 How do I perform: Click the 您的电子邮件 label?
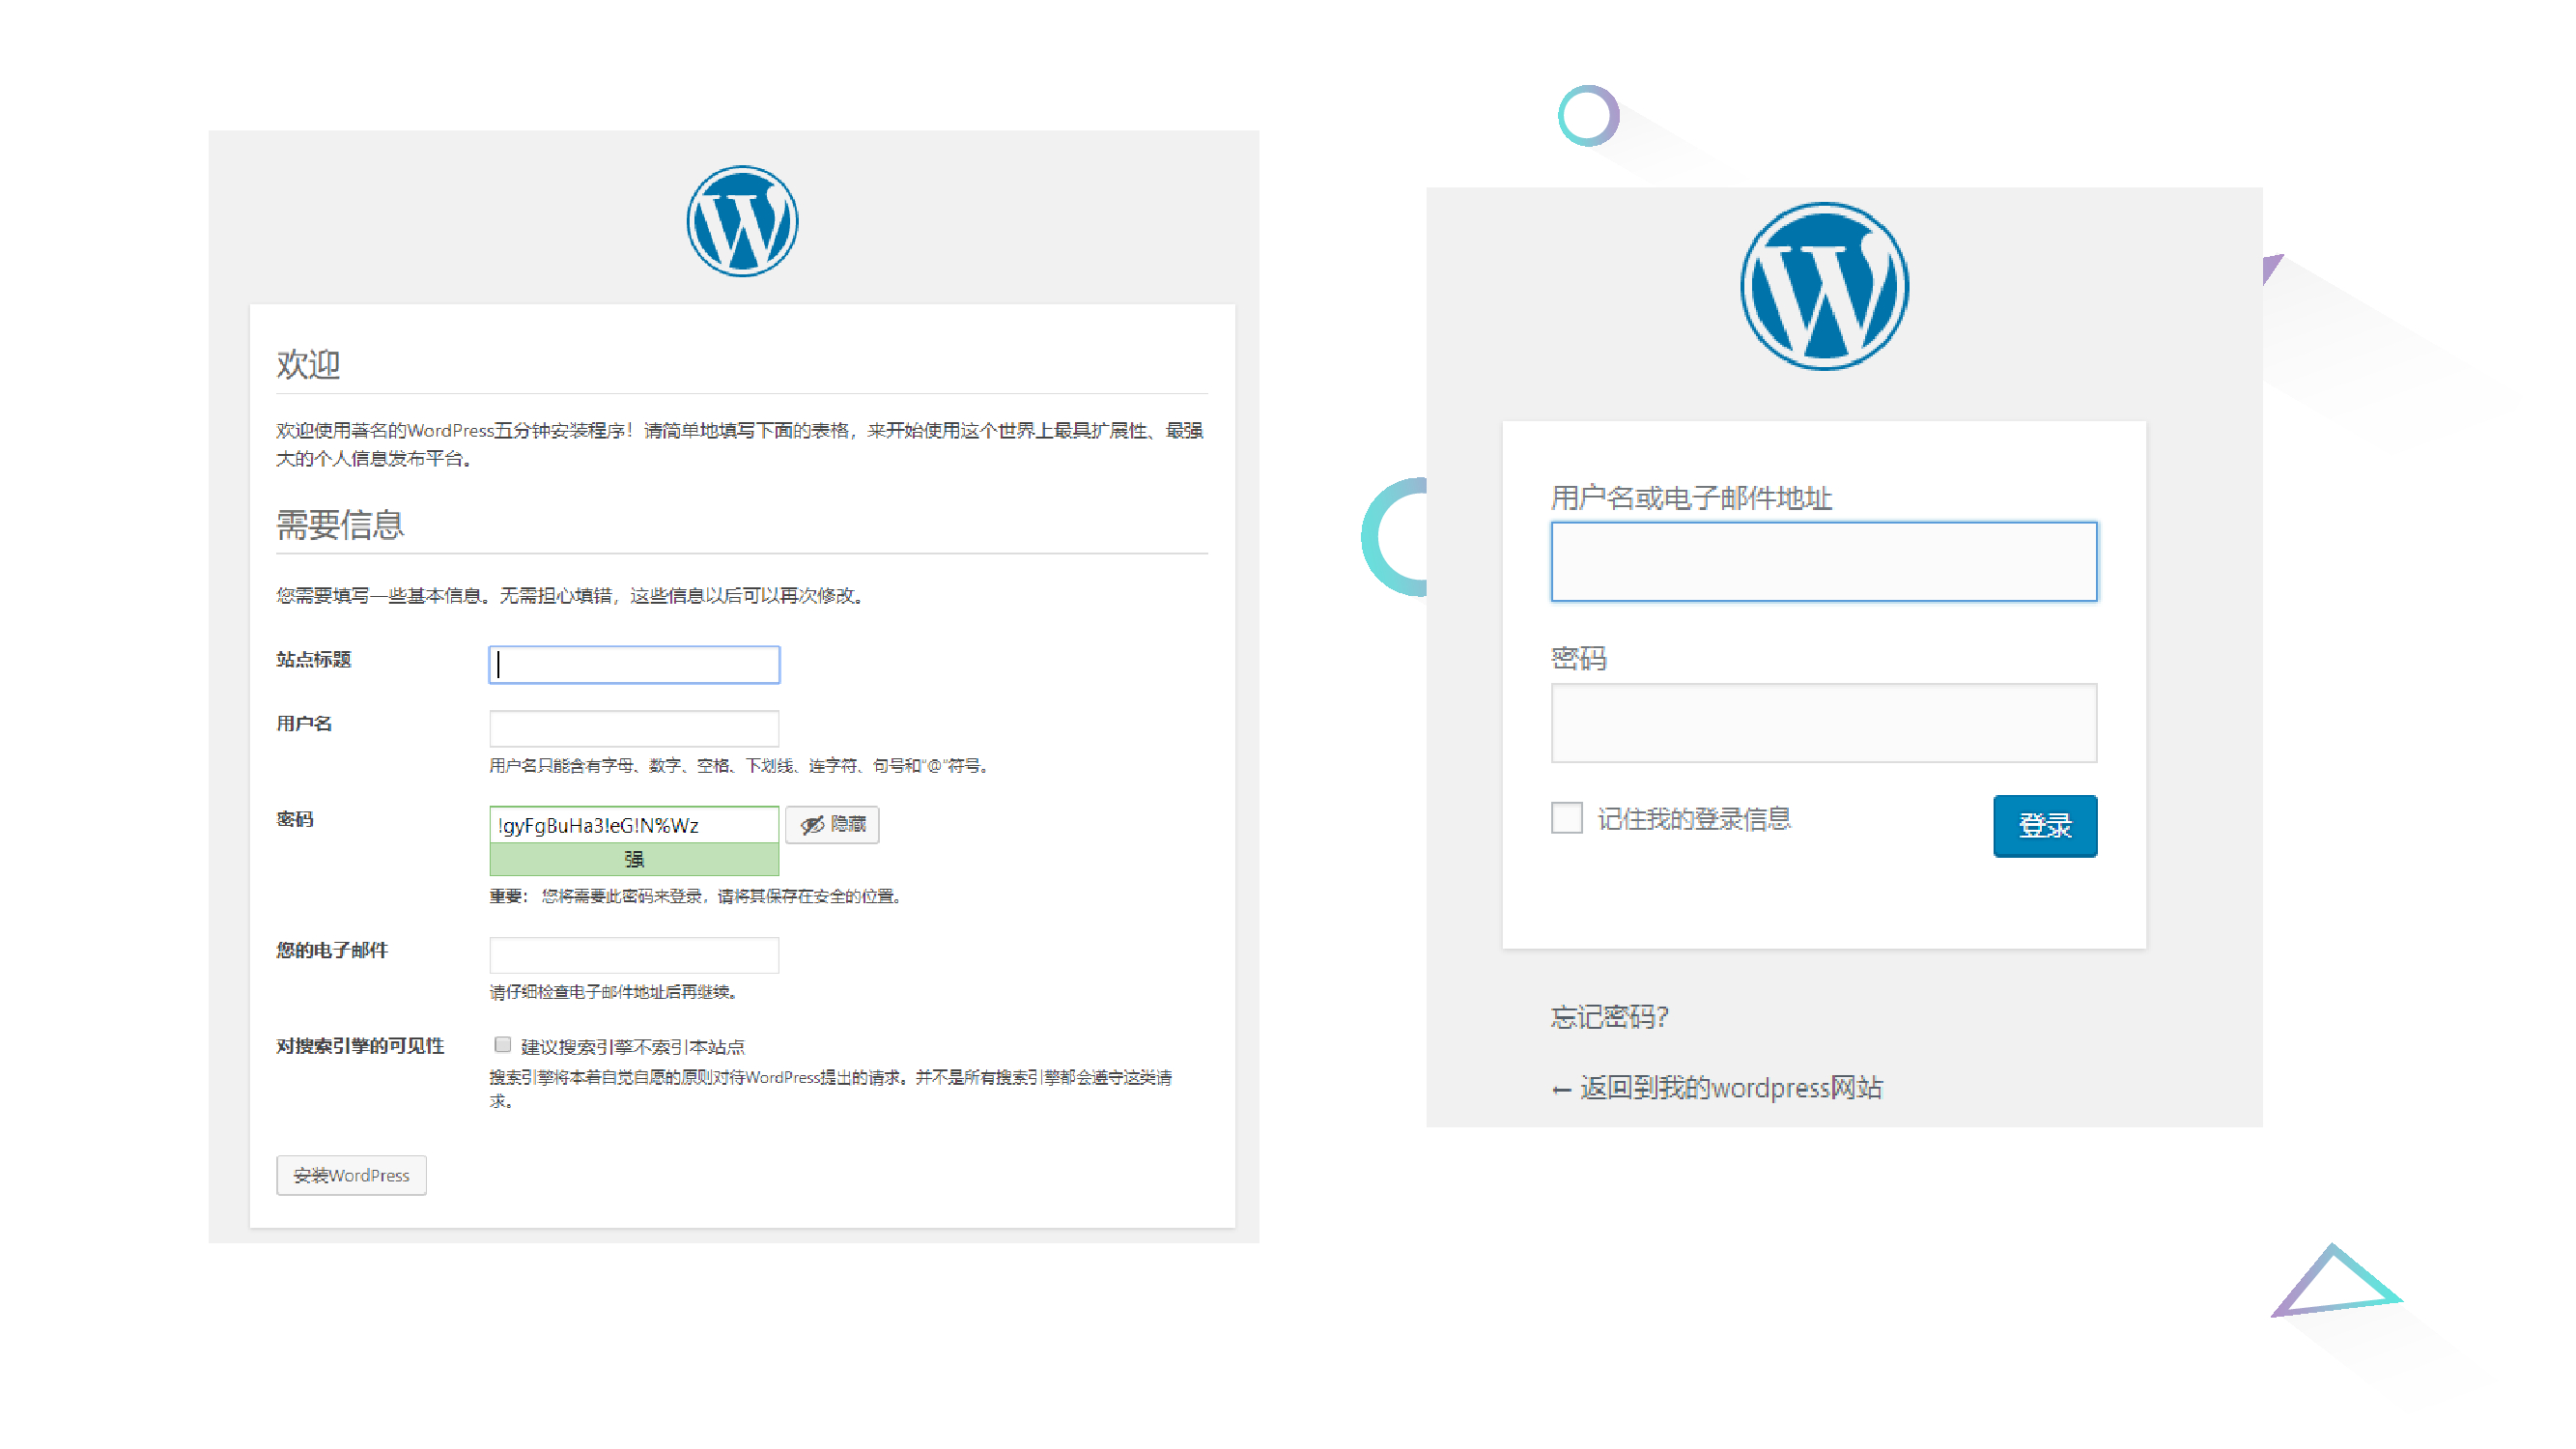click(x=332, y=950)
